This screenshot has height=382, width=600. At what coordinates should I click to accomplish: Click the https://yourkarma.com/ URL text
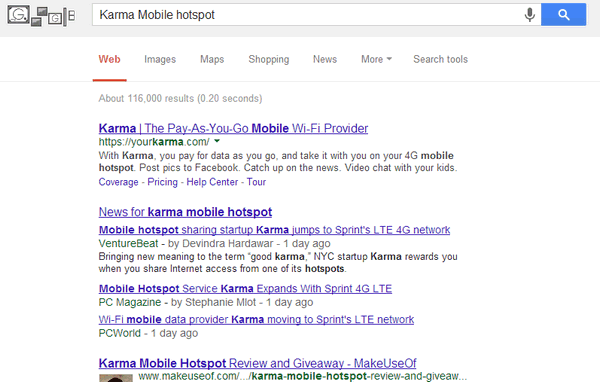point(154,142)
